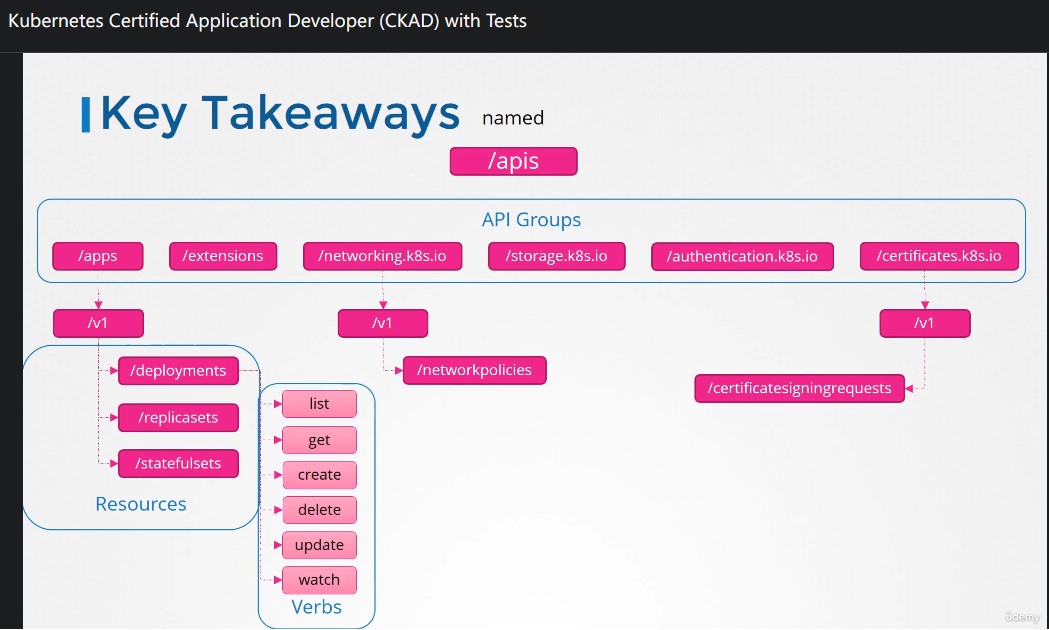1049x630 pixels.
Task: Click the /networking.k8s.io box
Action: tap(382, 256)
